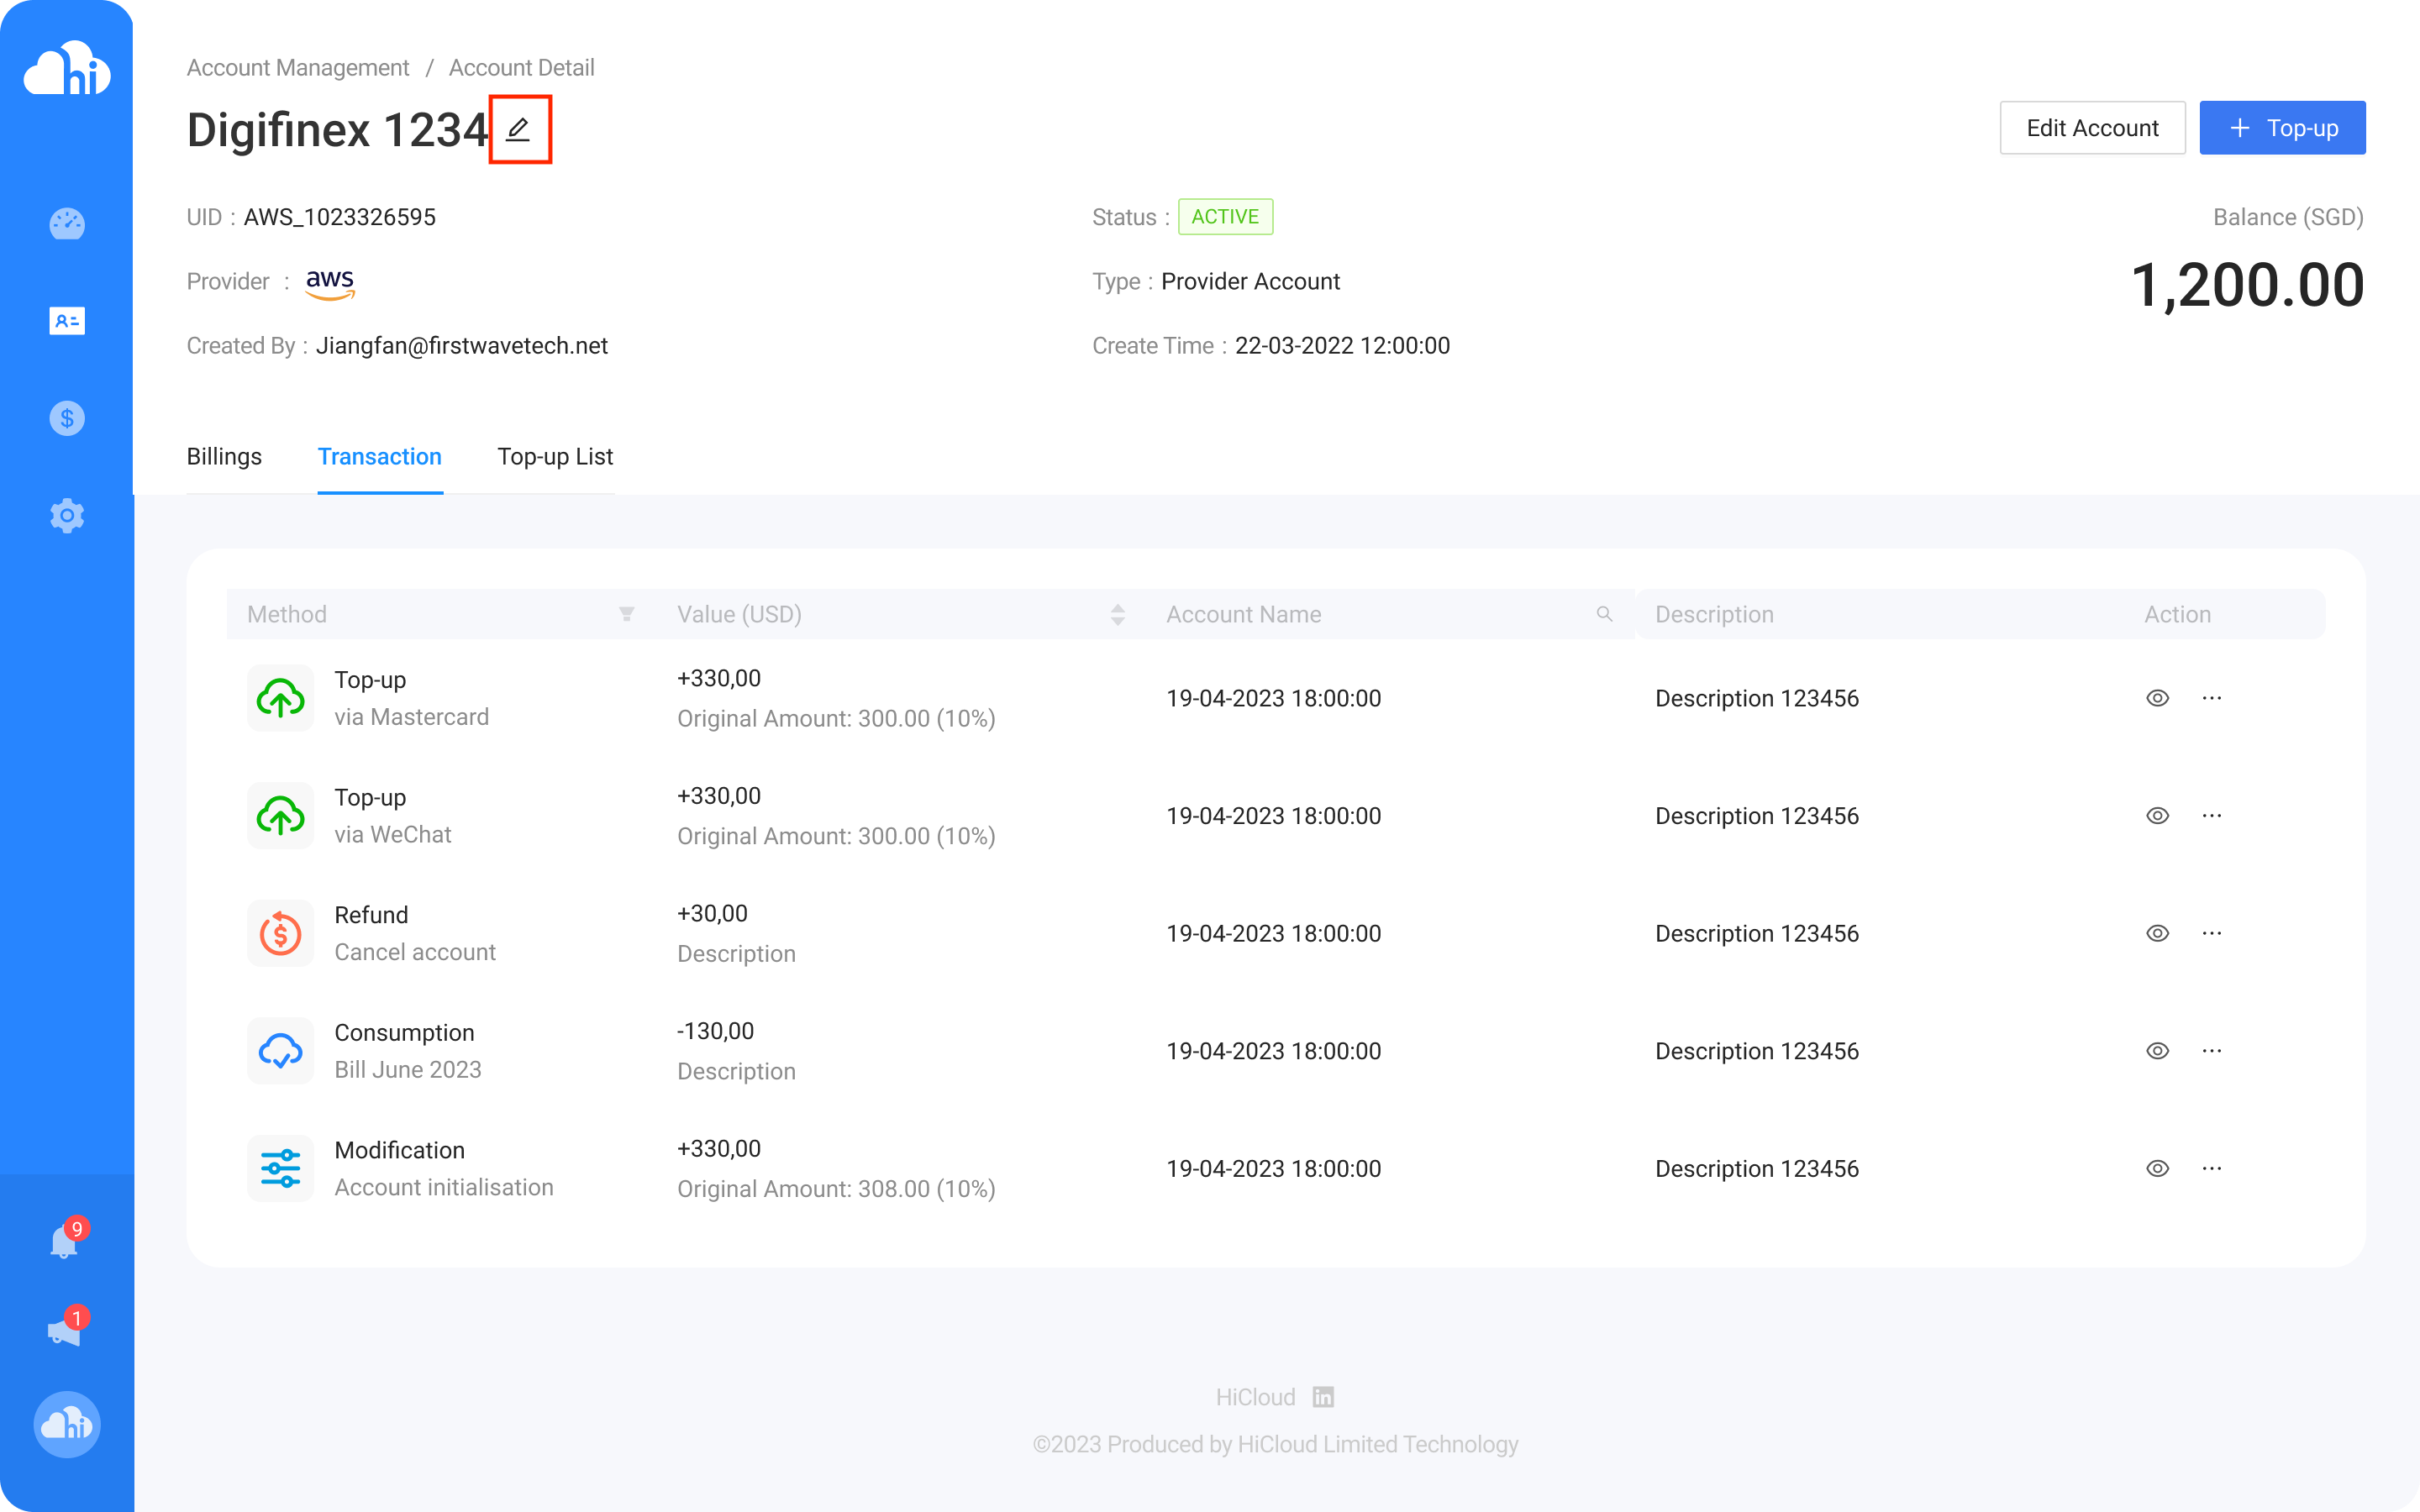The height and width of the screenshot is (1512, 2420).
Task: Open more actions for Top-up via WeChat
Action: pyautogui.click(x=2211, y=816)
